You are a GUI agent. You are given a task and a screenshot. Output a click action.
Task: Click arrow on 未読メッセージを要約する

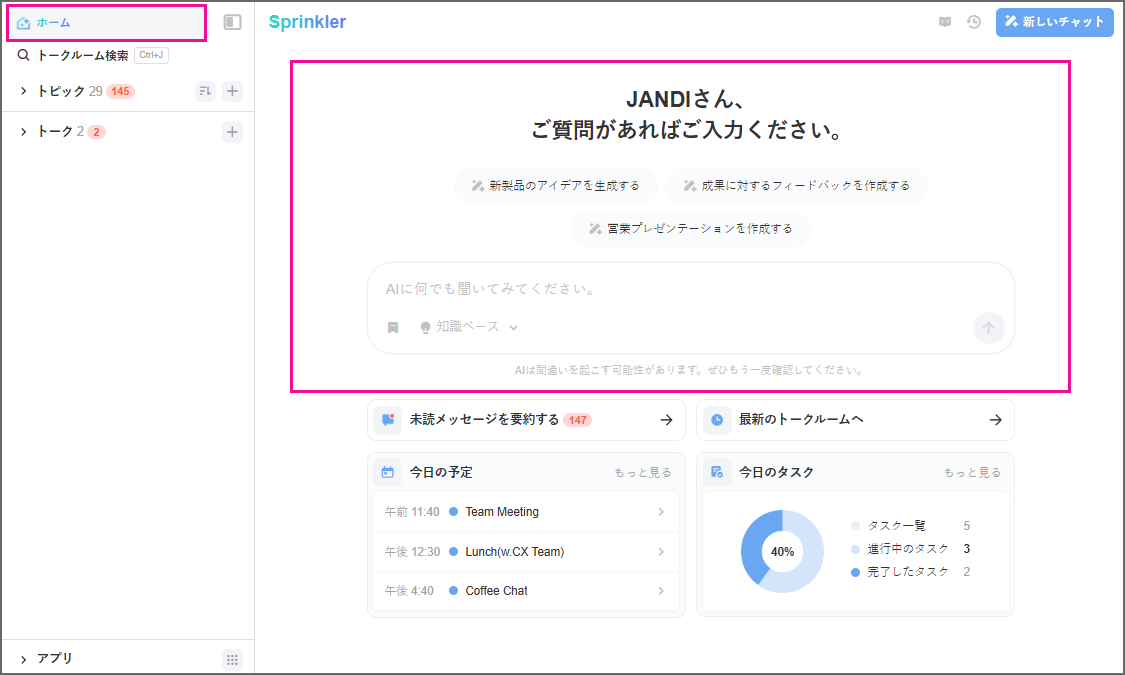[x=666, y=420]
